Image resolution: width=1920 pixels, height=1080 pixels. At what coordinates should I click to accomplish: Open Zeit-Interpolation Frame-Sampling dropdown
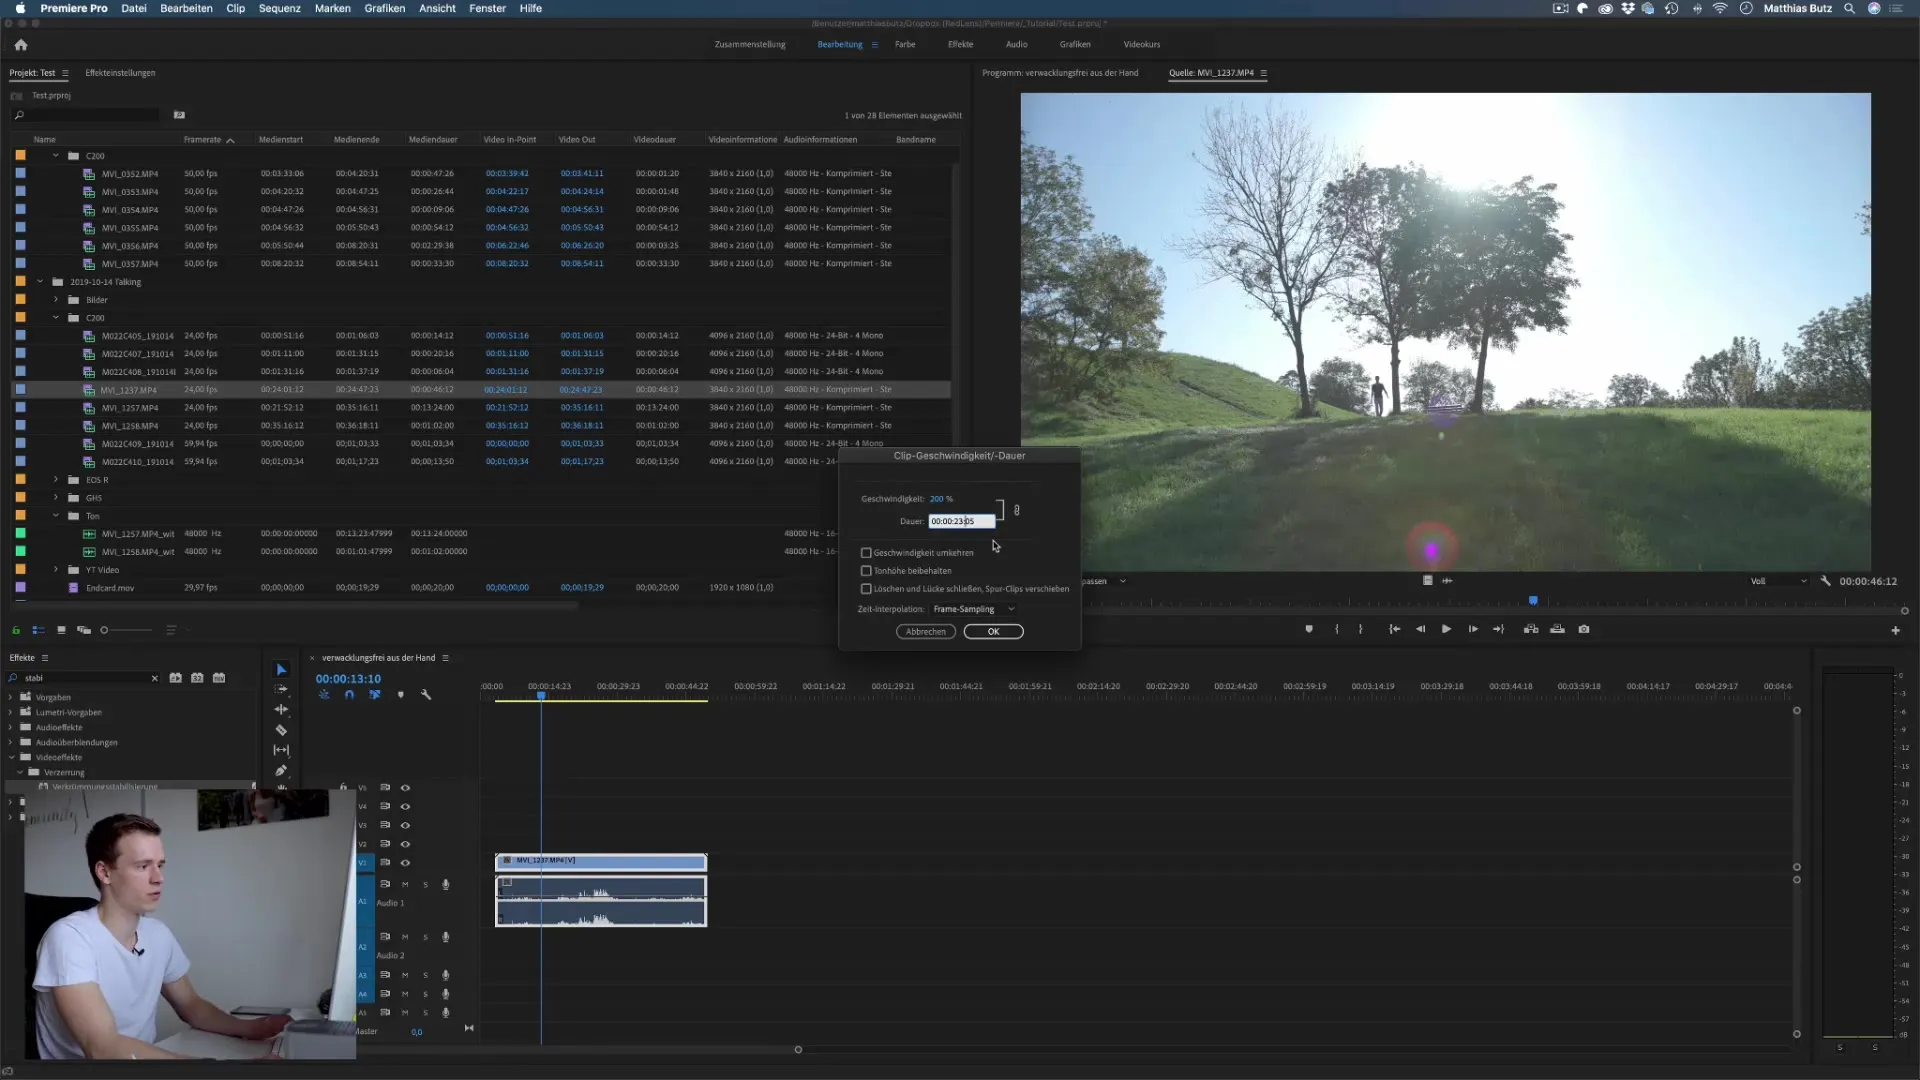(x=973, y=609)
